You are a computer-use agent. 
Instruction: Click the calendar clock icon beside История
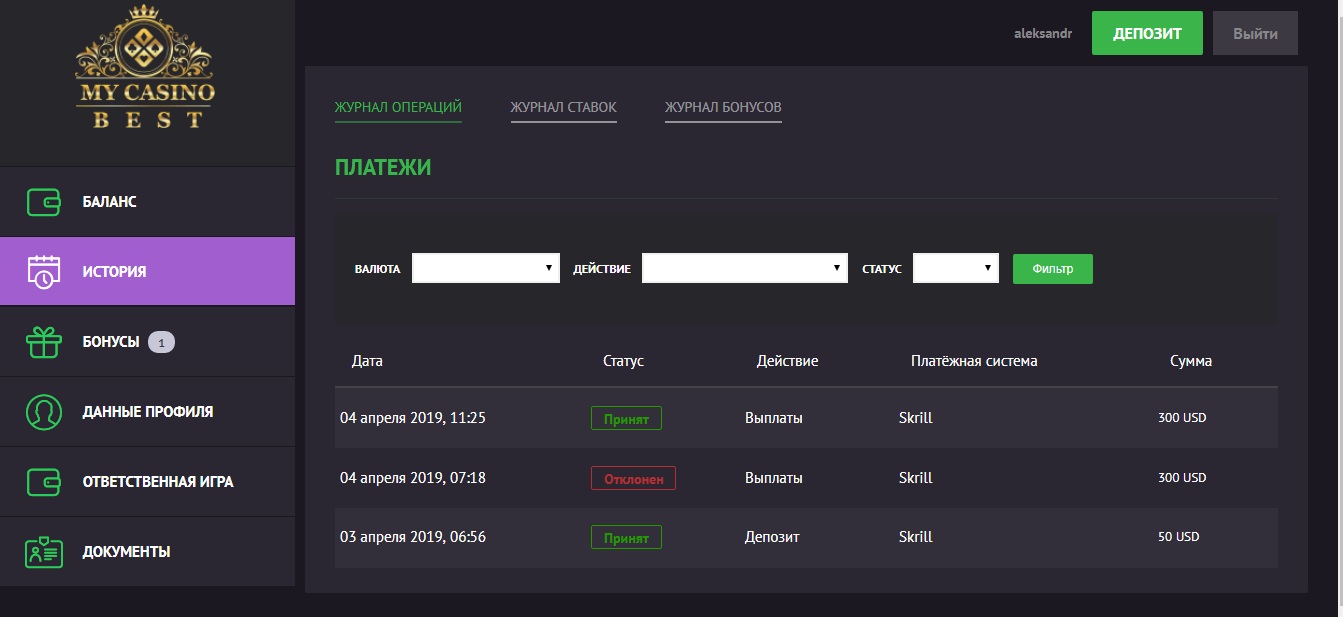(44, 271)
